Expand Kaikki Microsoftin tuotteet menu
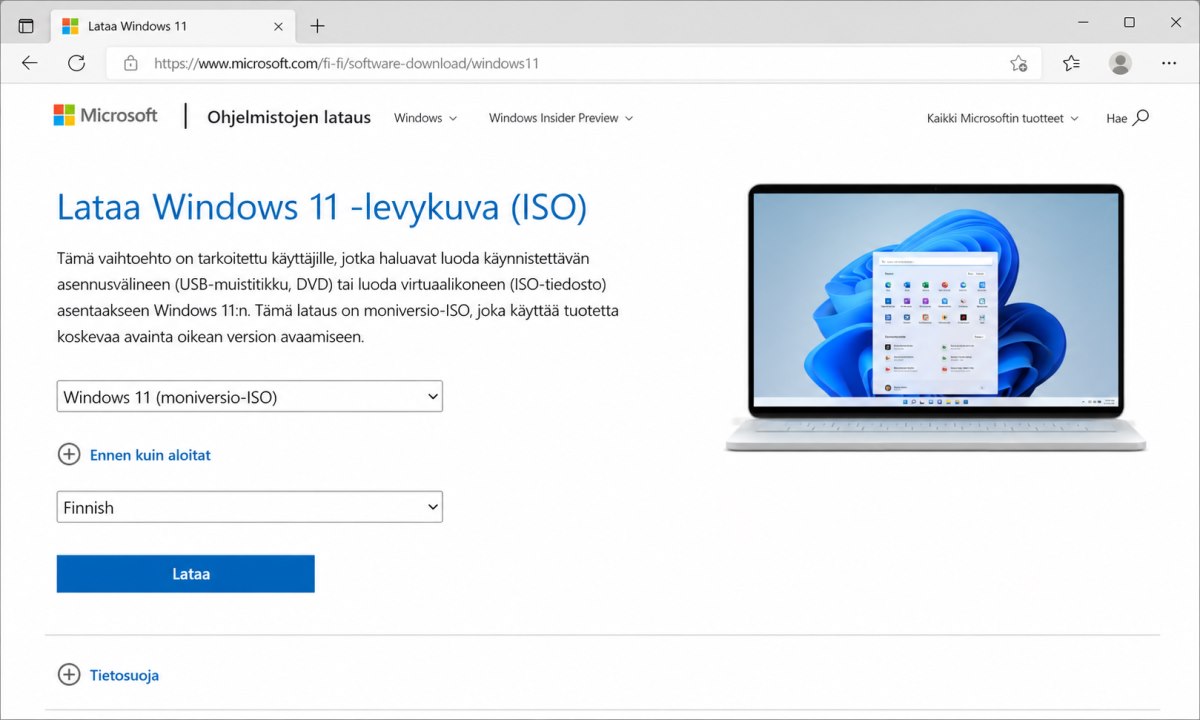Screen dimensions: 1200x720 (x=1003, y=118)
